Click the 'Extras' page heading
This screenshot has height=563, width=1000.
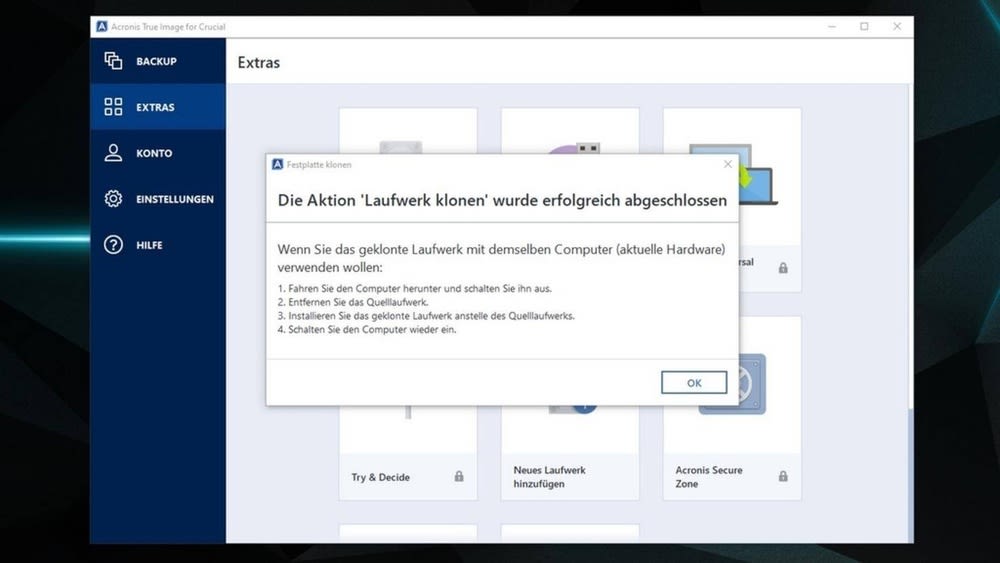coord(258,62)
